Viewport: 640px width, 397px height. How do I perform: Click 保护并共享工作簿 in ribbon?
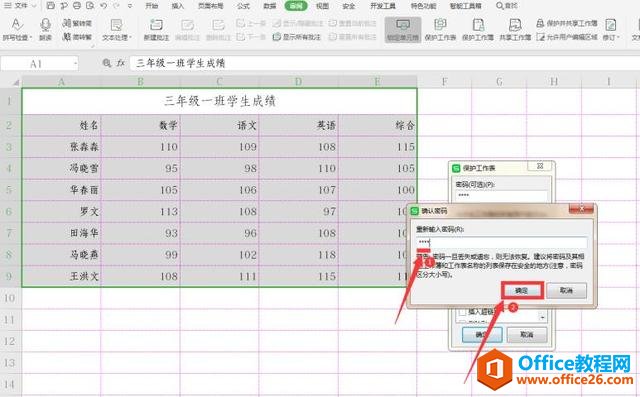(567, 23)
